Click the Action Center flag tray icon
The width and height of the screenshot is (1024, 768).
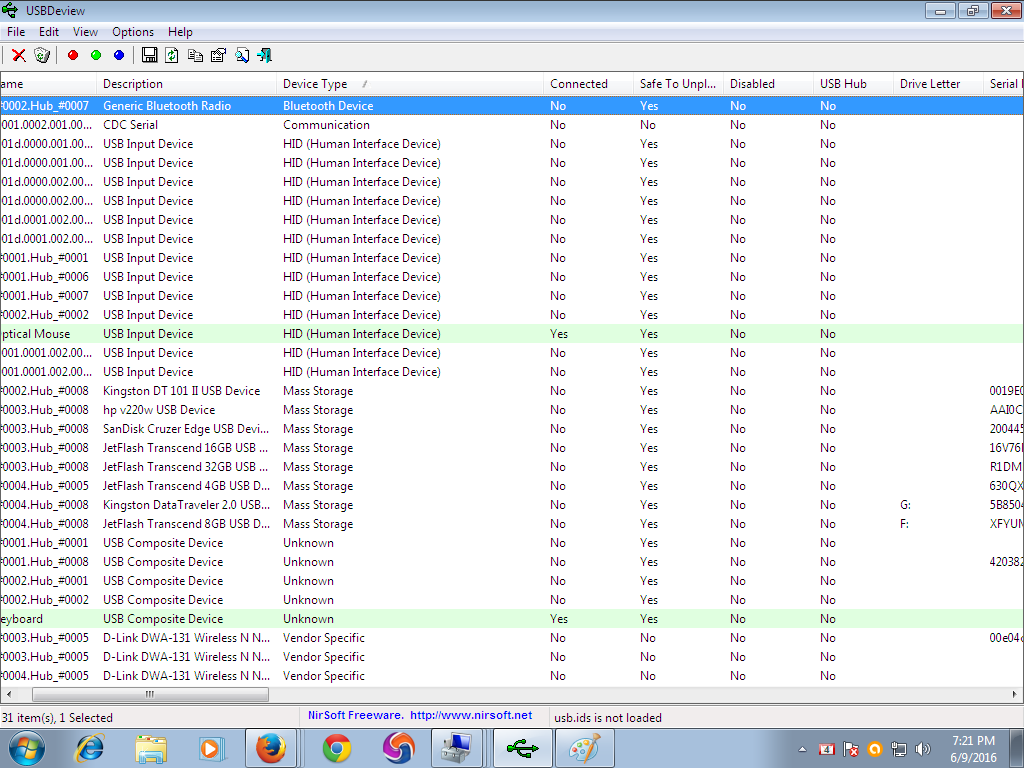[850, 749]
